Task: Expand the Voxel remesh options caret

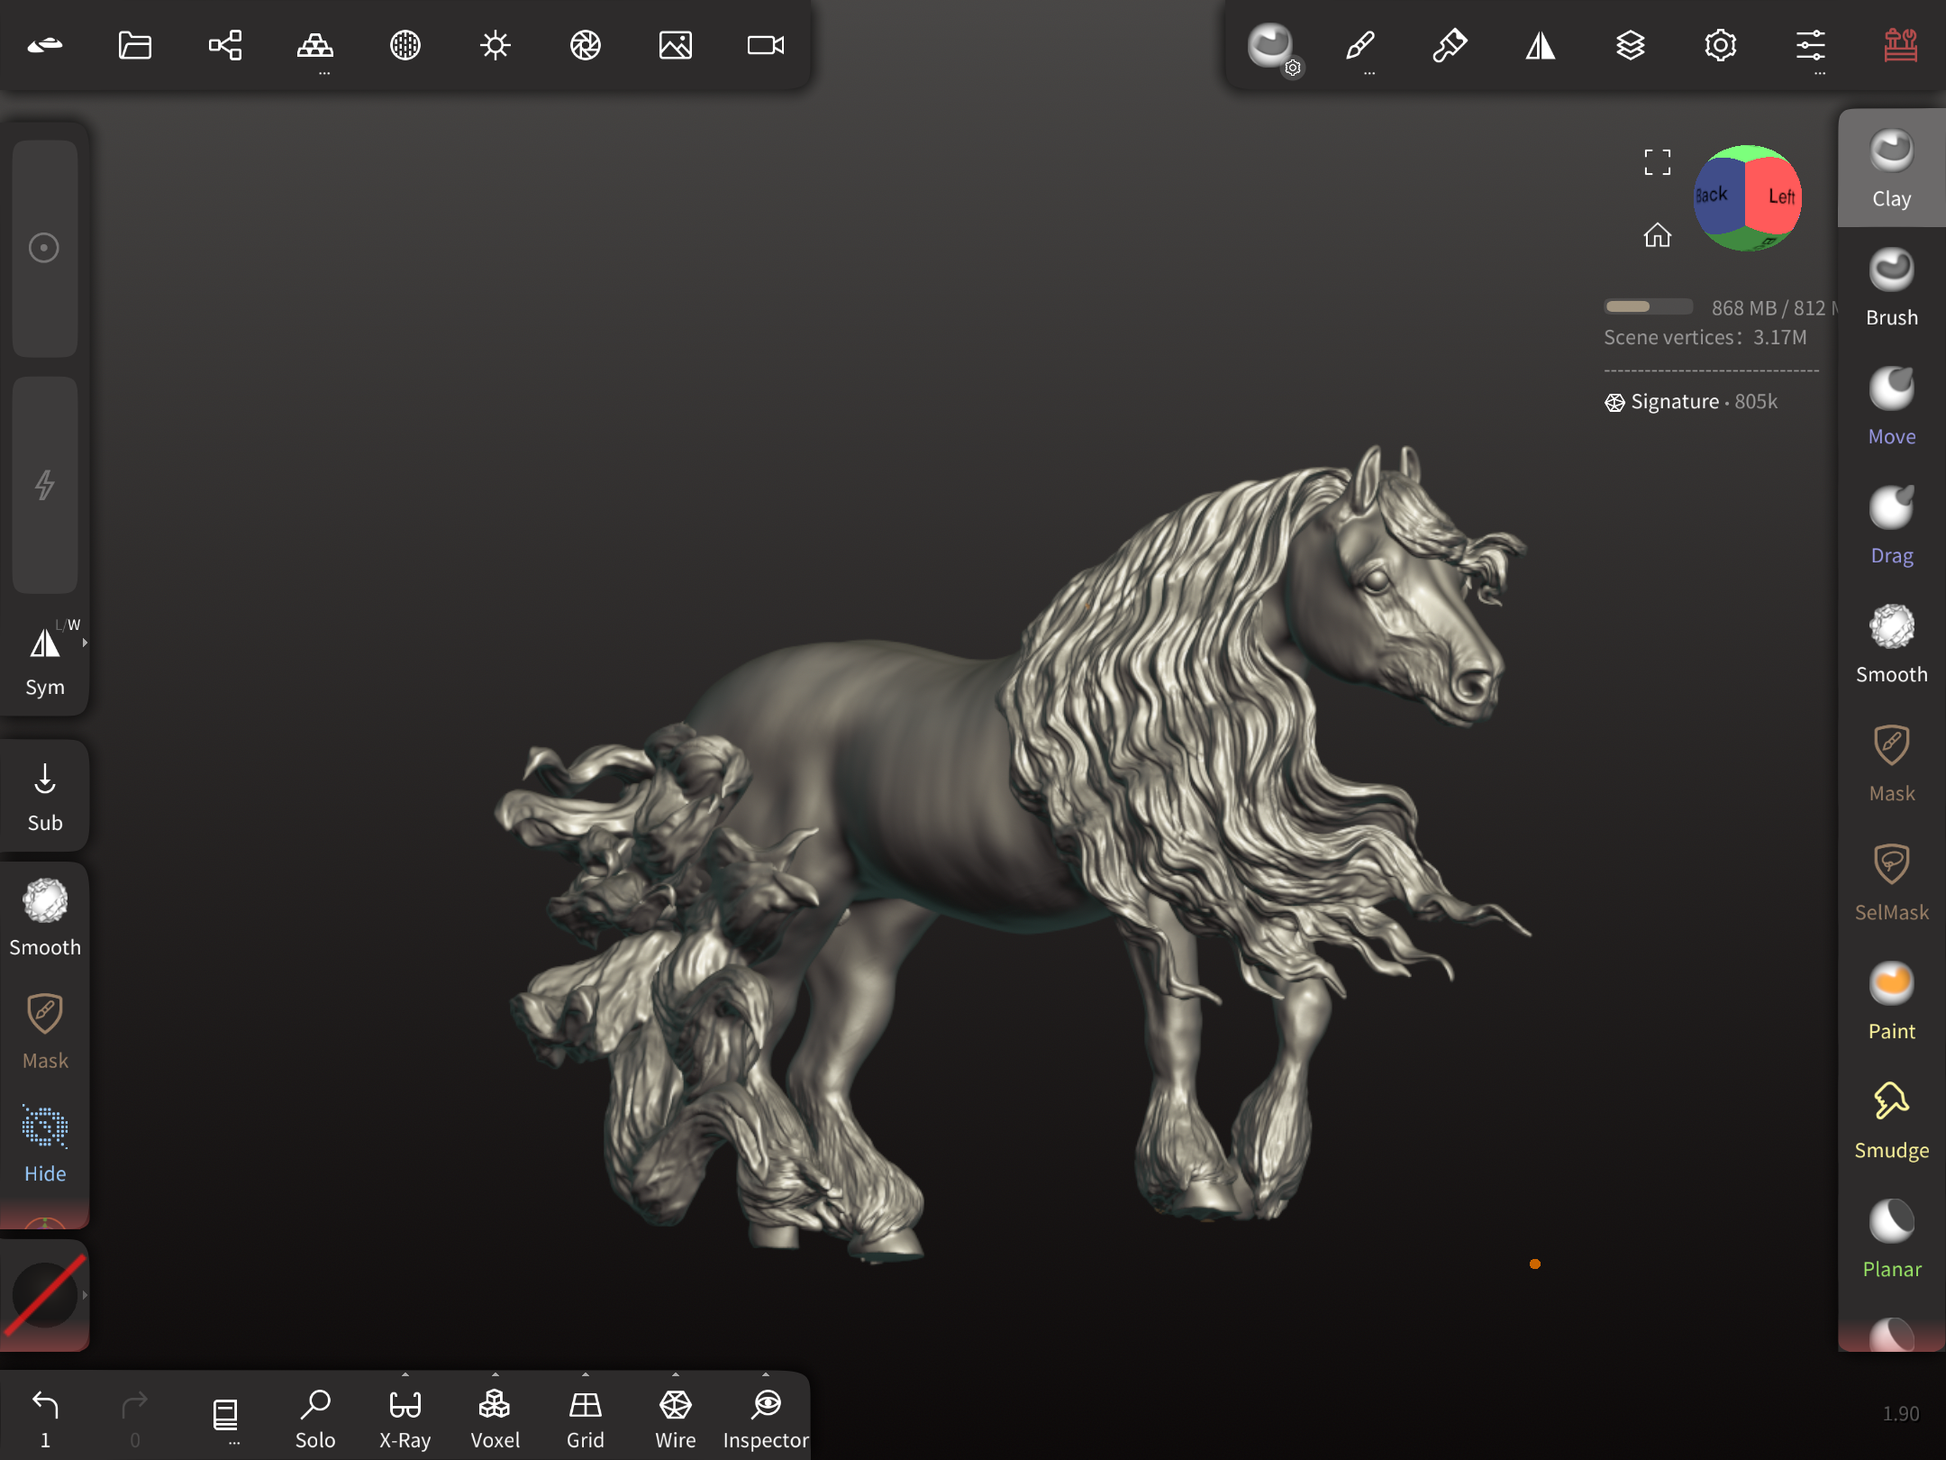Action: [495, 1375]
